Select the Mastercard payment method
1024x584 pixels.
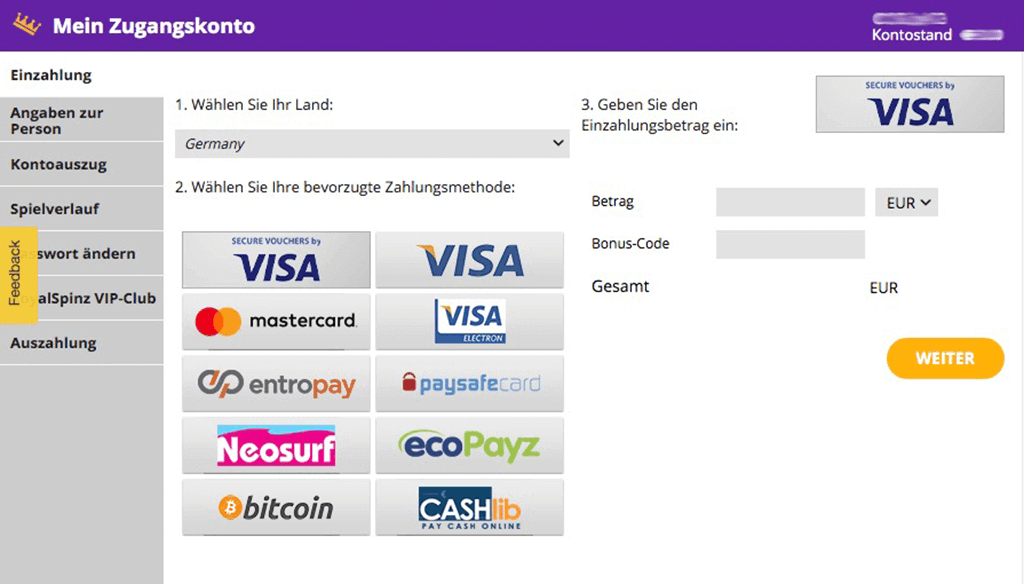tap(275, 322)
